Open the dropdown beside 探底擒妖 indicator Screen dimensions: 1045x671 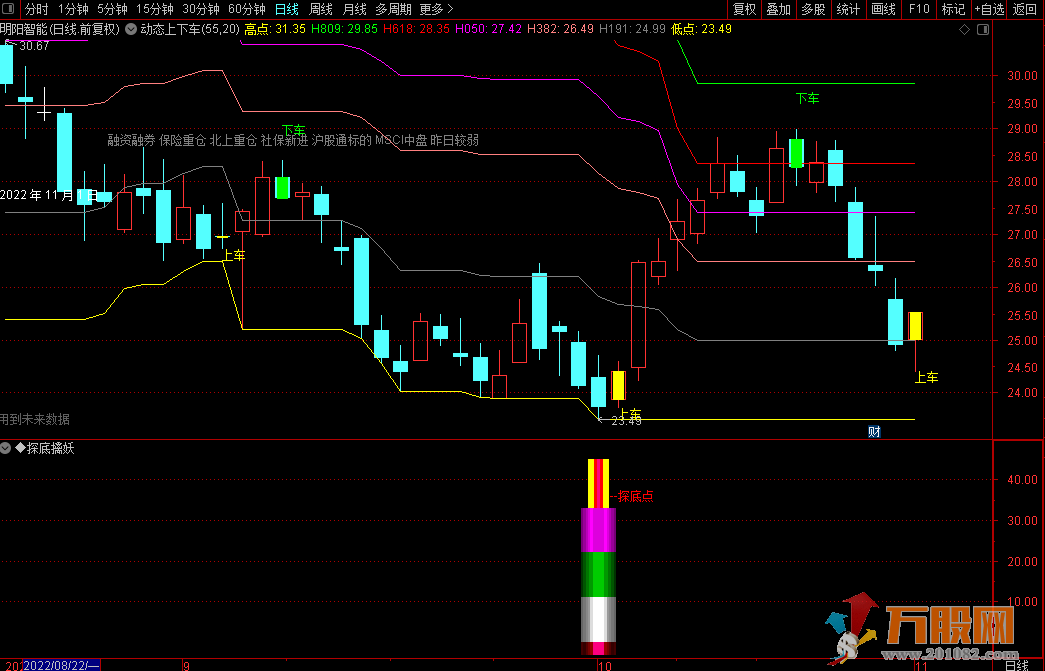pos(6,448)
